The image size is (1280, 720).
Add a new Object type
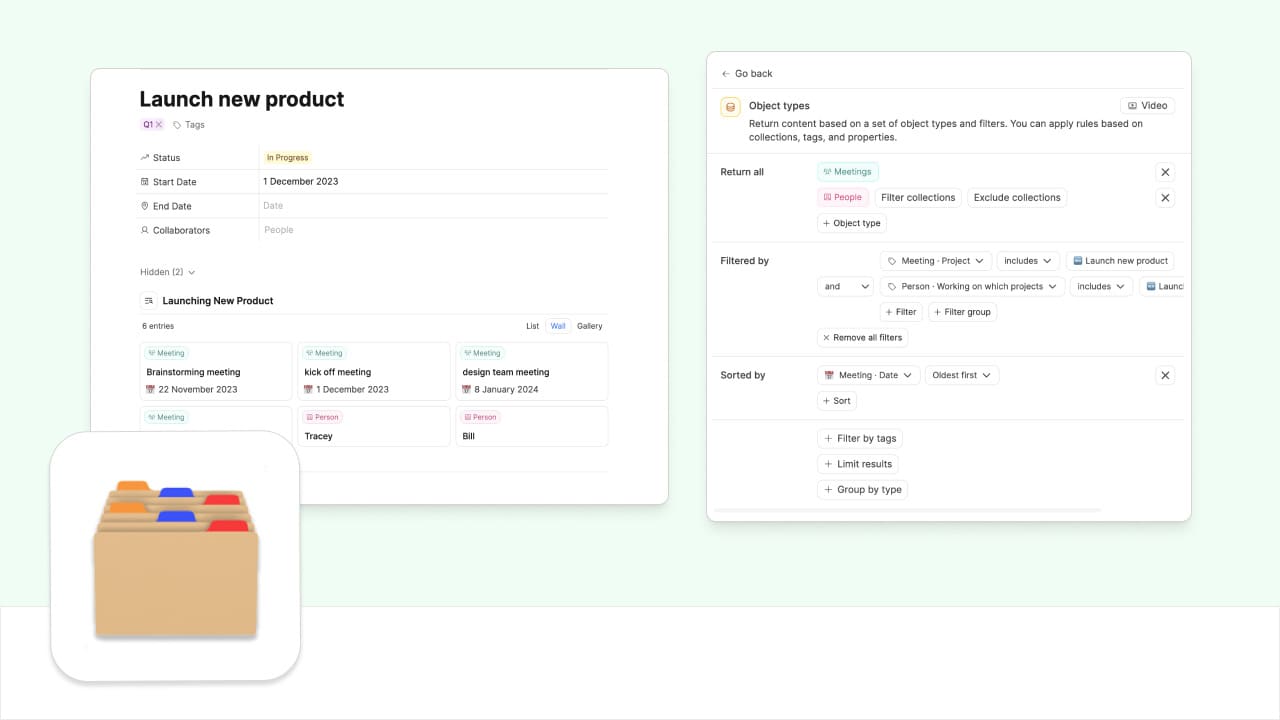(851, 224)
